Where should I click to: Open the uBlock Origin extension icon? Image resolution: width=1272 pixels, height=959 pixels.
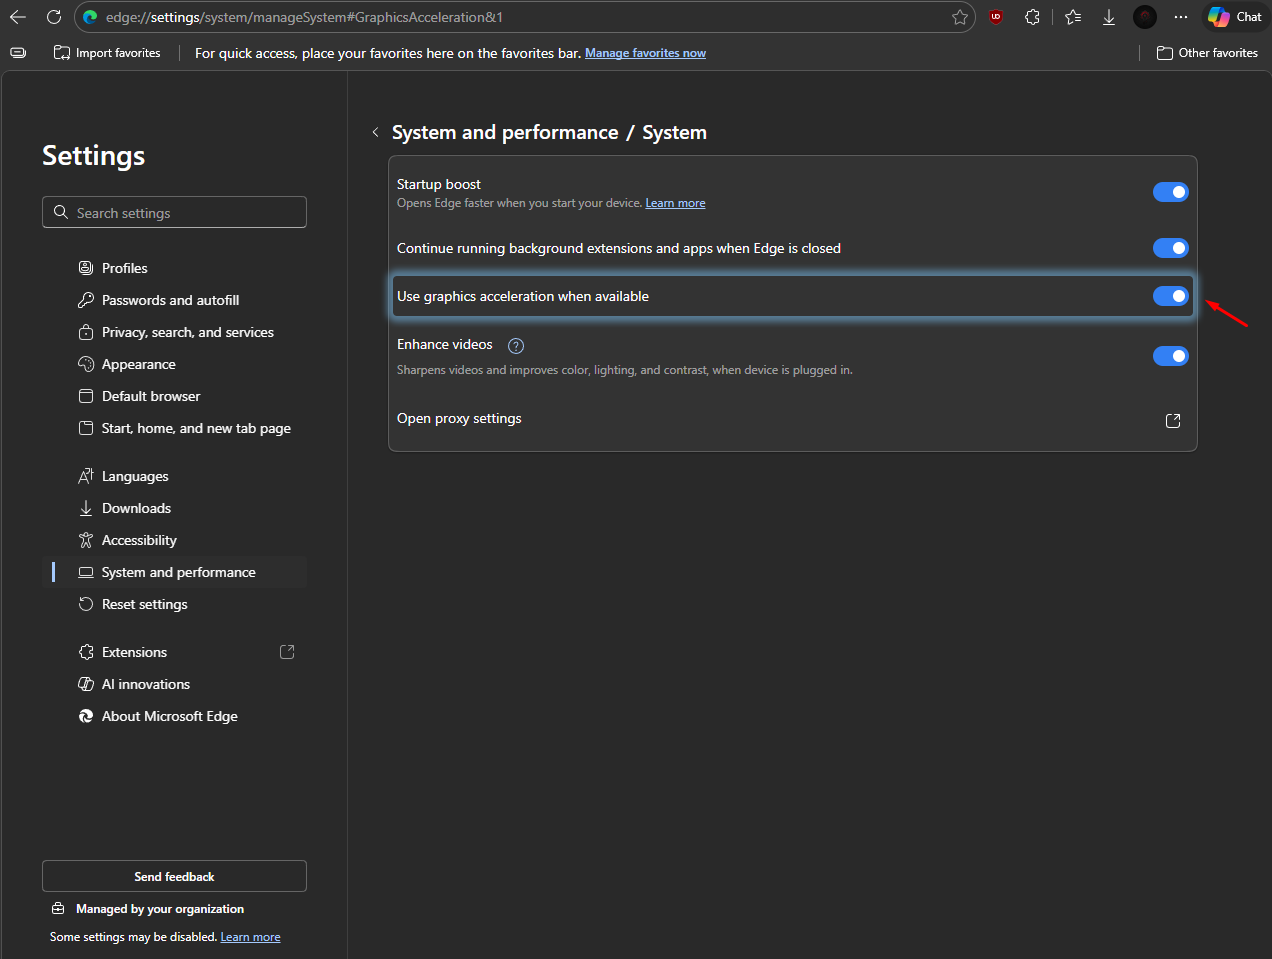(x=995, y=17)
